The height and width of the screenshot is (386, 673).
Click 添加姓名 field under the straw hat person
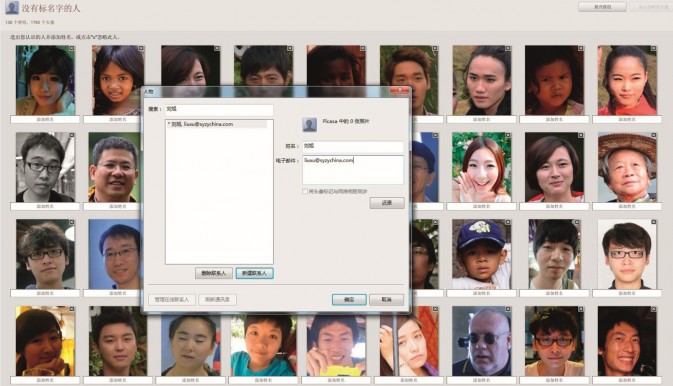627,207
